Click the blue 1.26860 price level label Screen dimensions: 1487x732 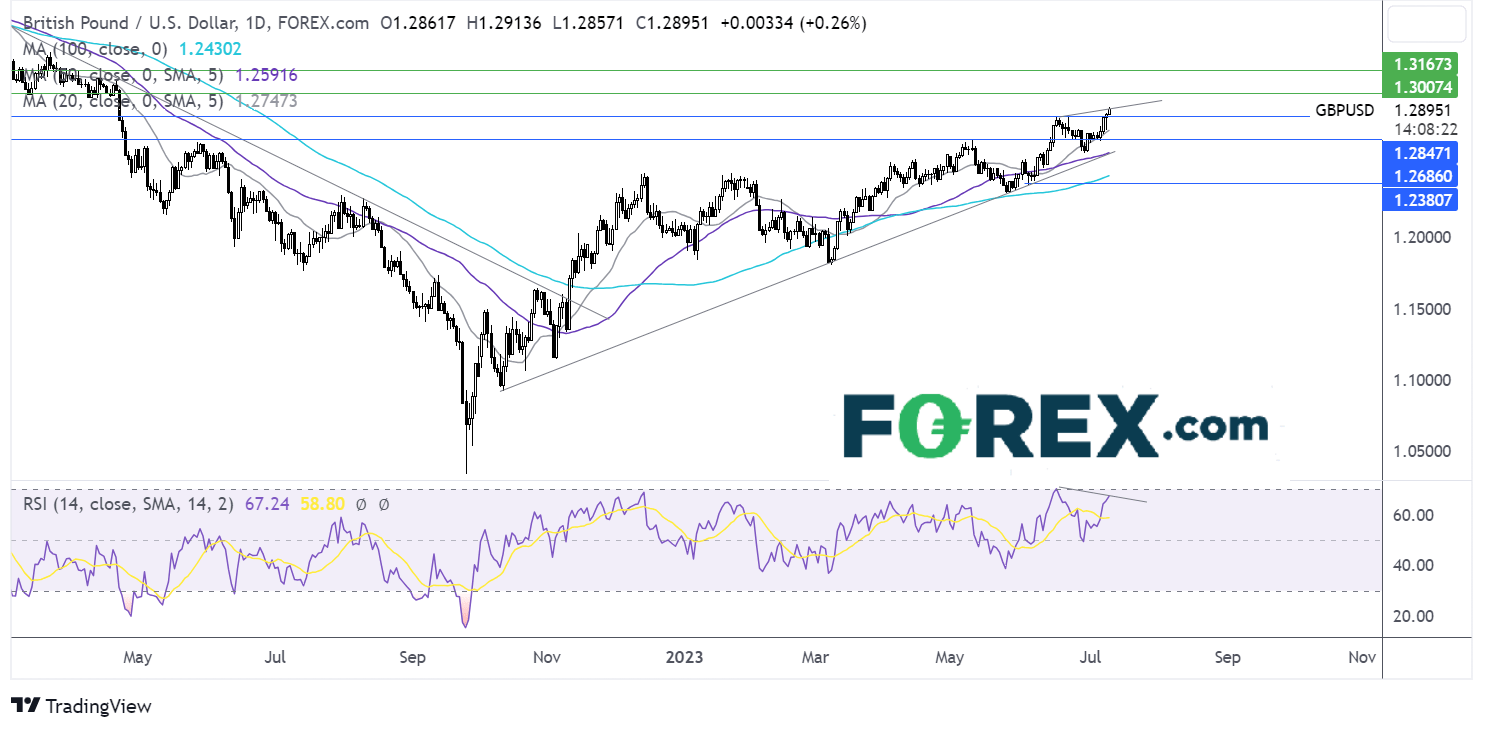point(1419,176)
